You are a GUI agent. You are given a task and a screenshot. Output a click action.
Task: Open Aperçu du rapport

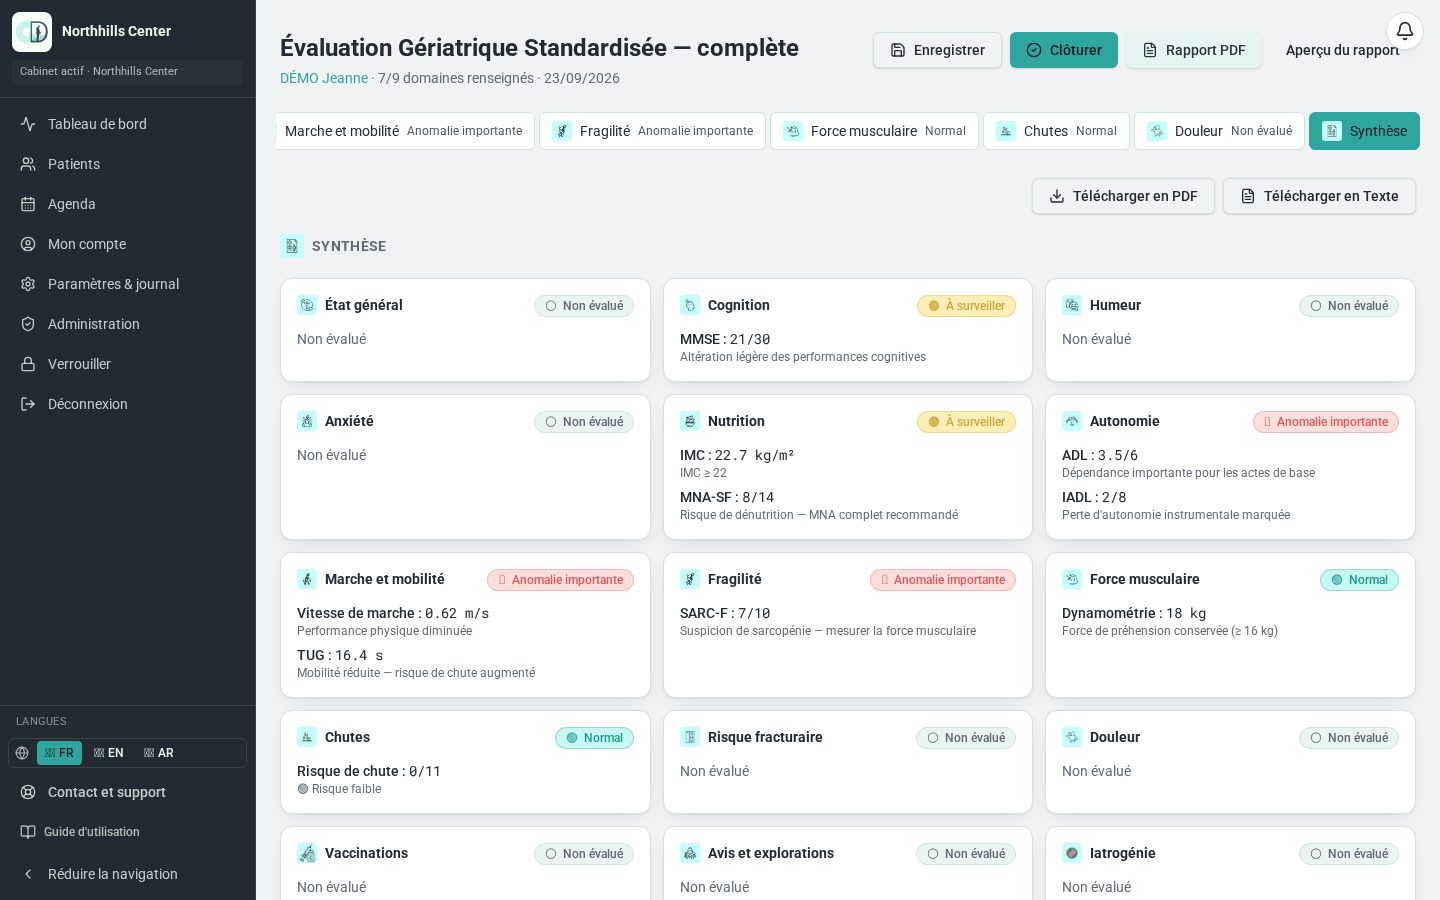1342,50
